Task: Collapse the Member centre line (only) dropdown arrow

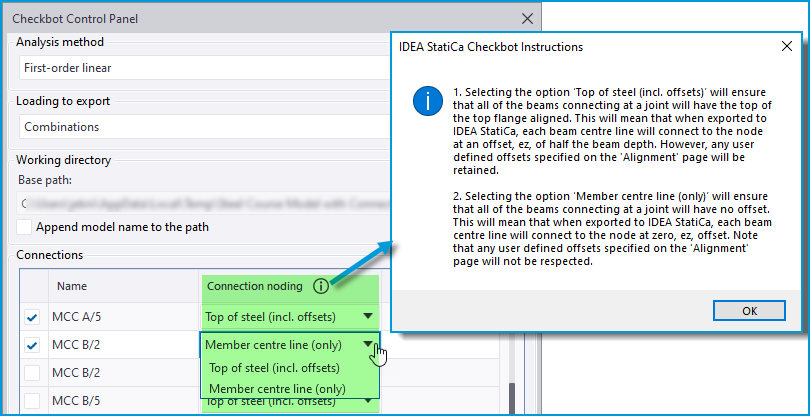Action: pyautogui.click(x=368, y=345)
